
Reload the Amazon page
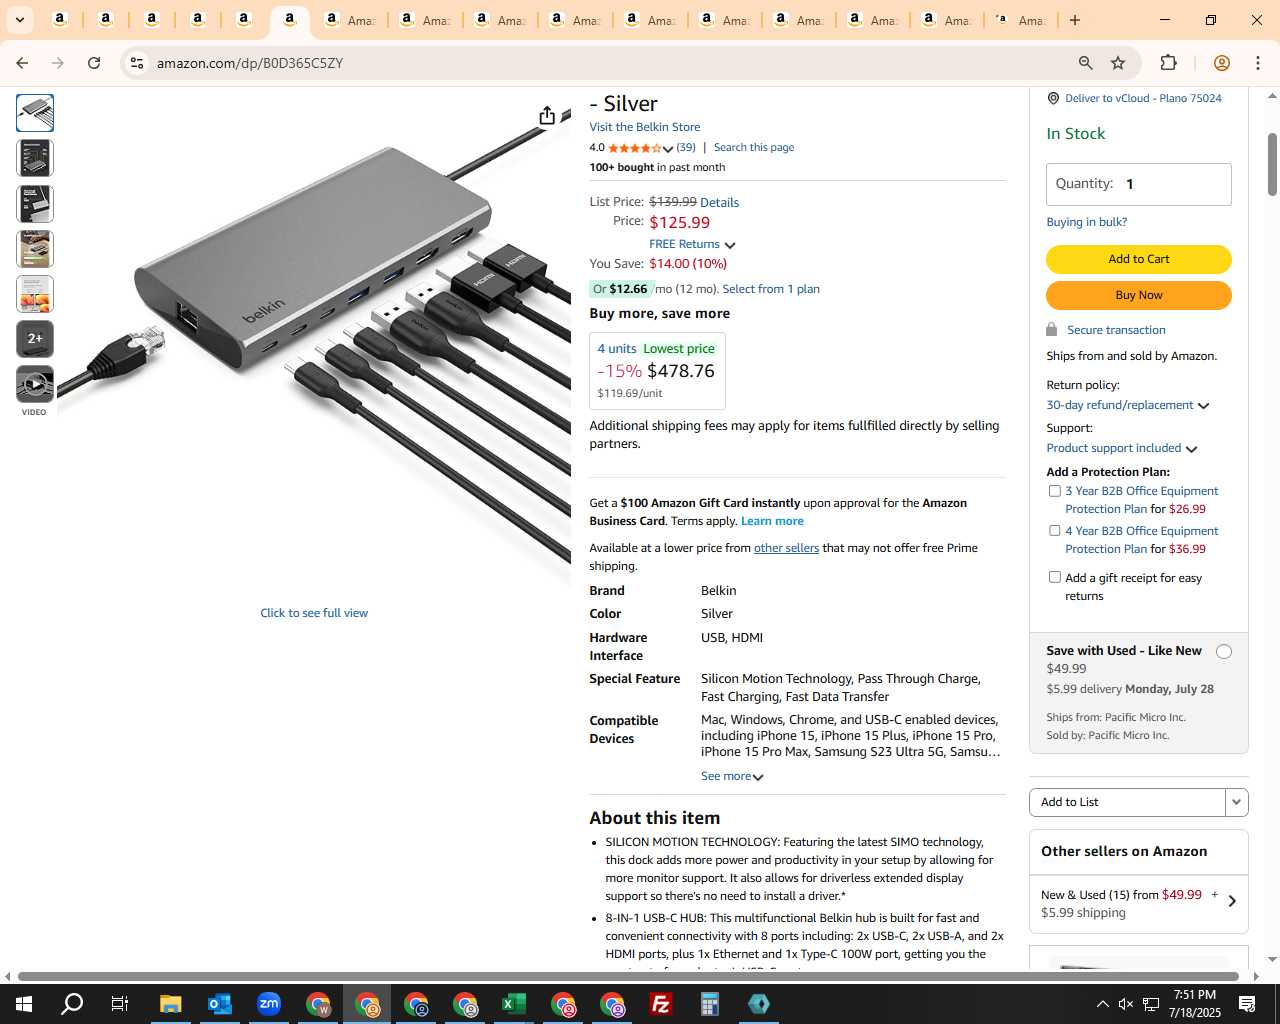click(x=94, y=63)
